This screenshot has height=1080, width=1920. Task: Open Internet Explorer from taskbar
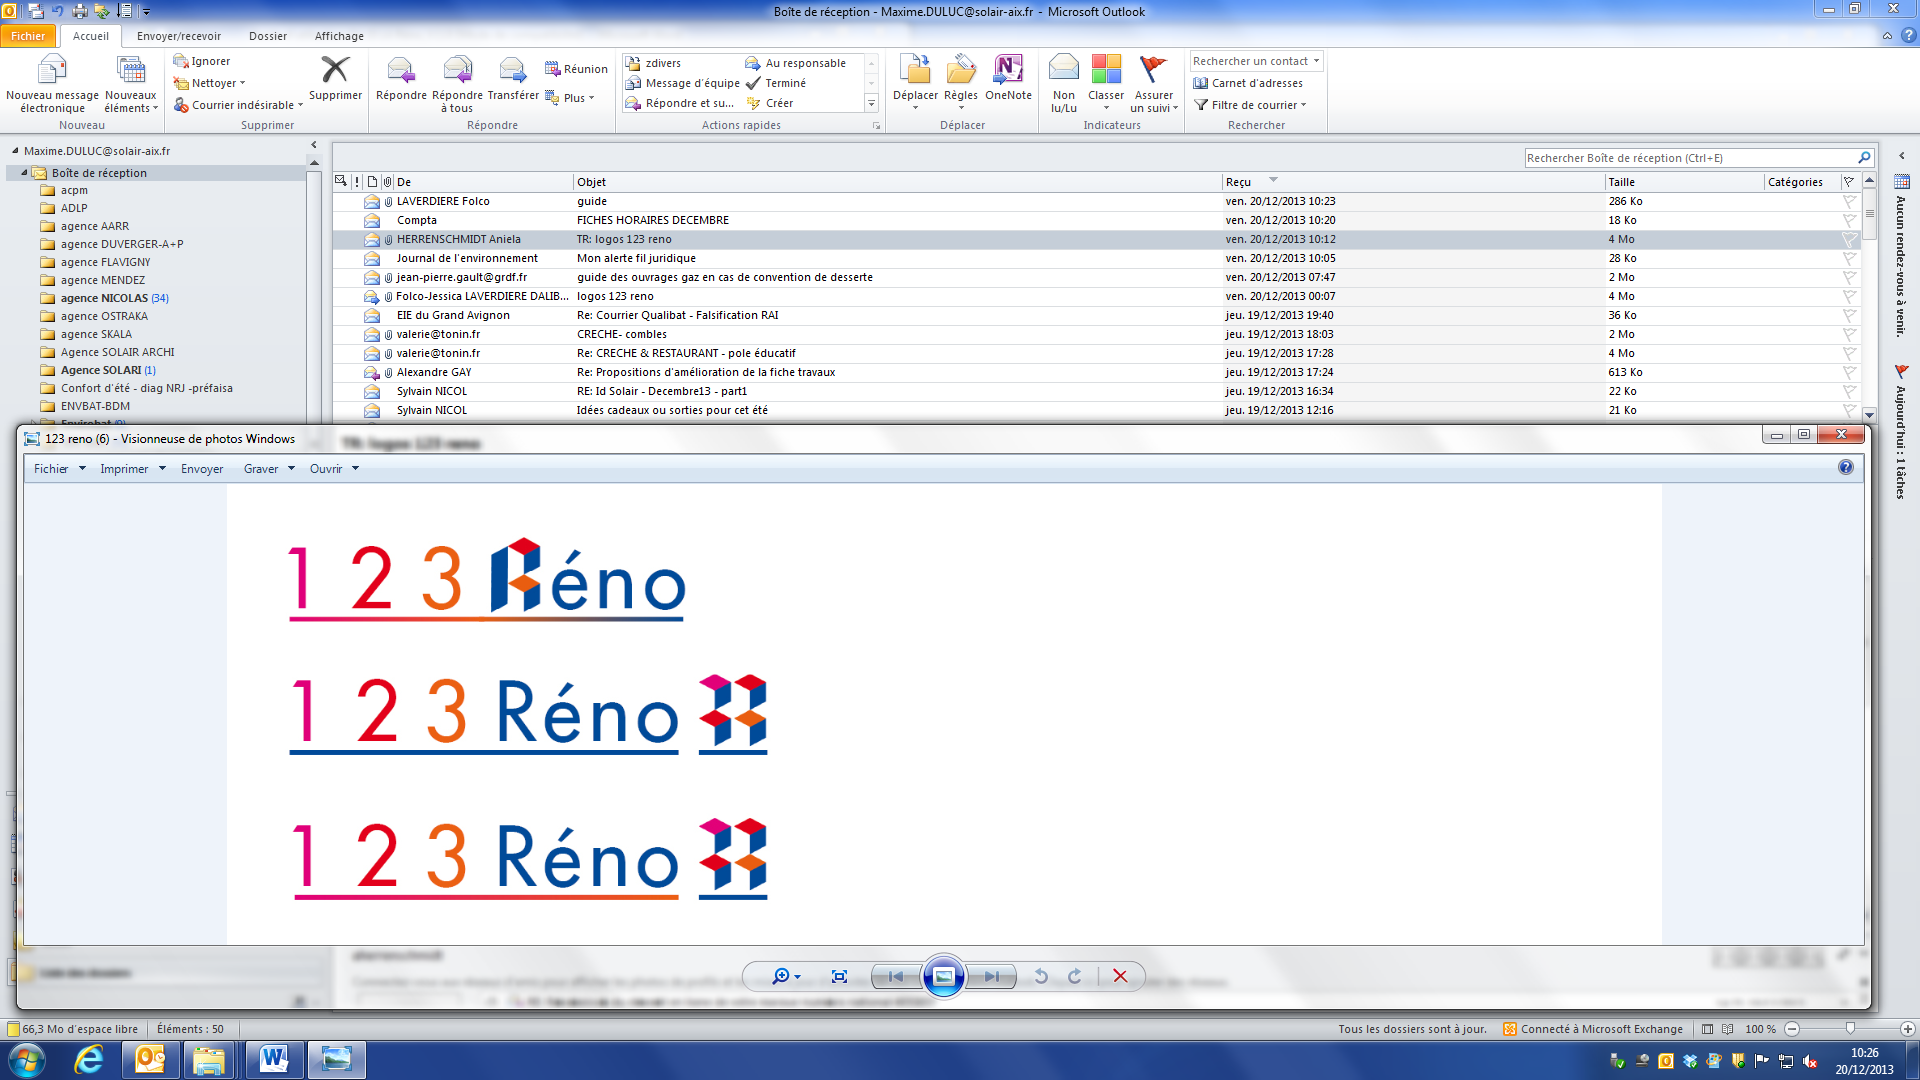[89, 1060]
